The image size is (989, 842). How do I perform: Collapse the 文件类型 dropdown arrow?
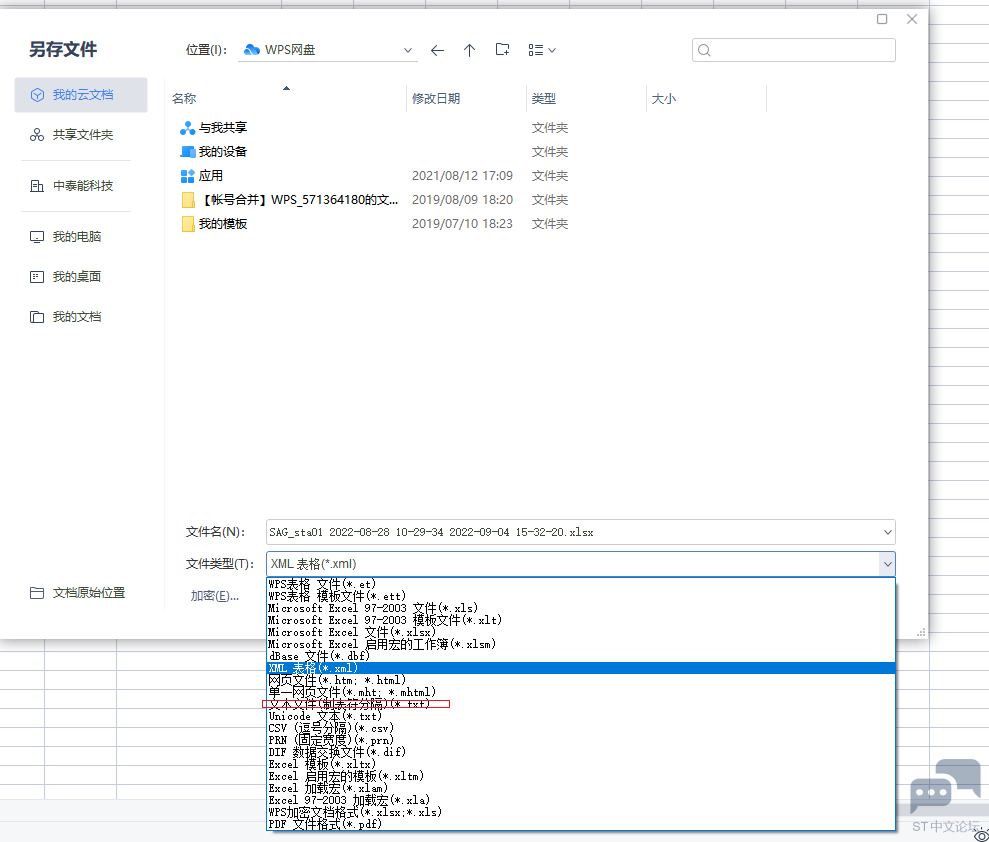point(887,564)
